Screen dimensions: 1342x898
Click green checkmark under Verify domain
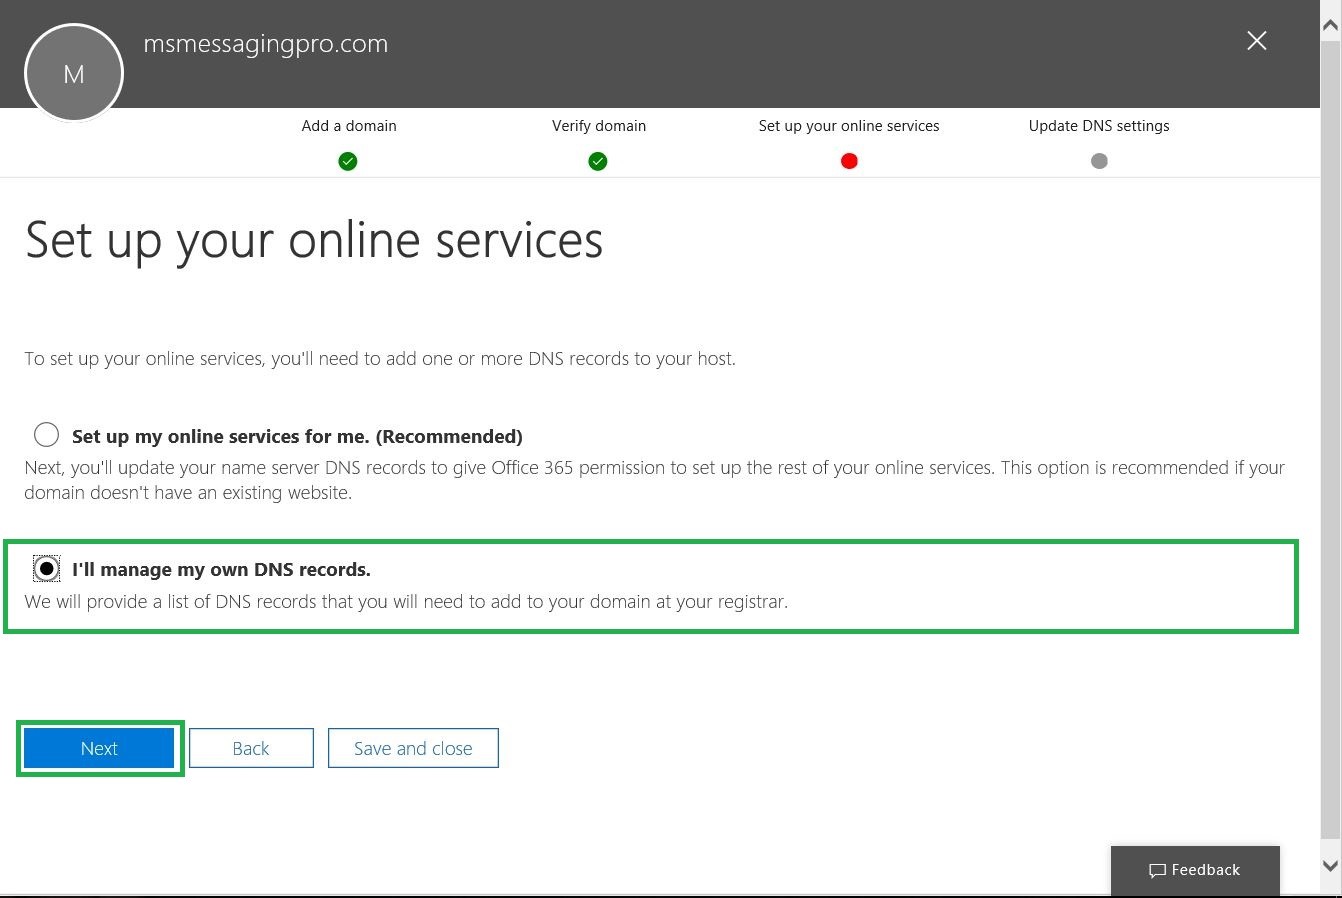[x=598, y=161]
